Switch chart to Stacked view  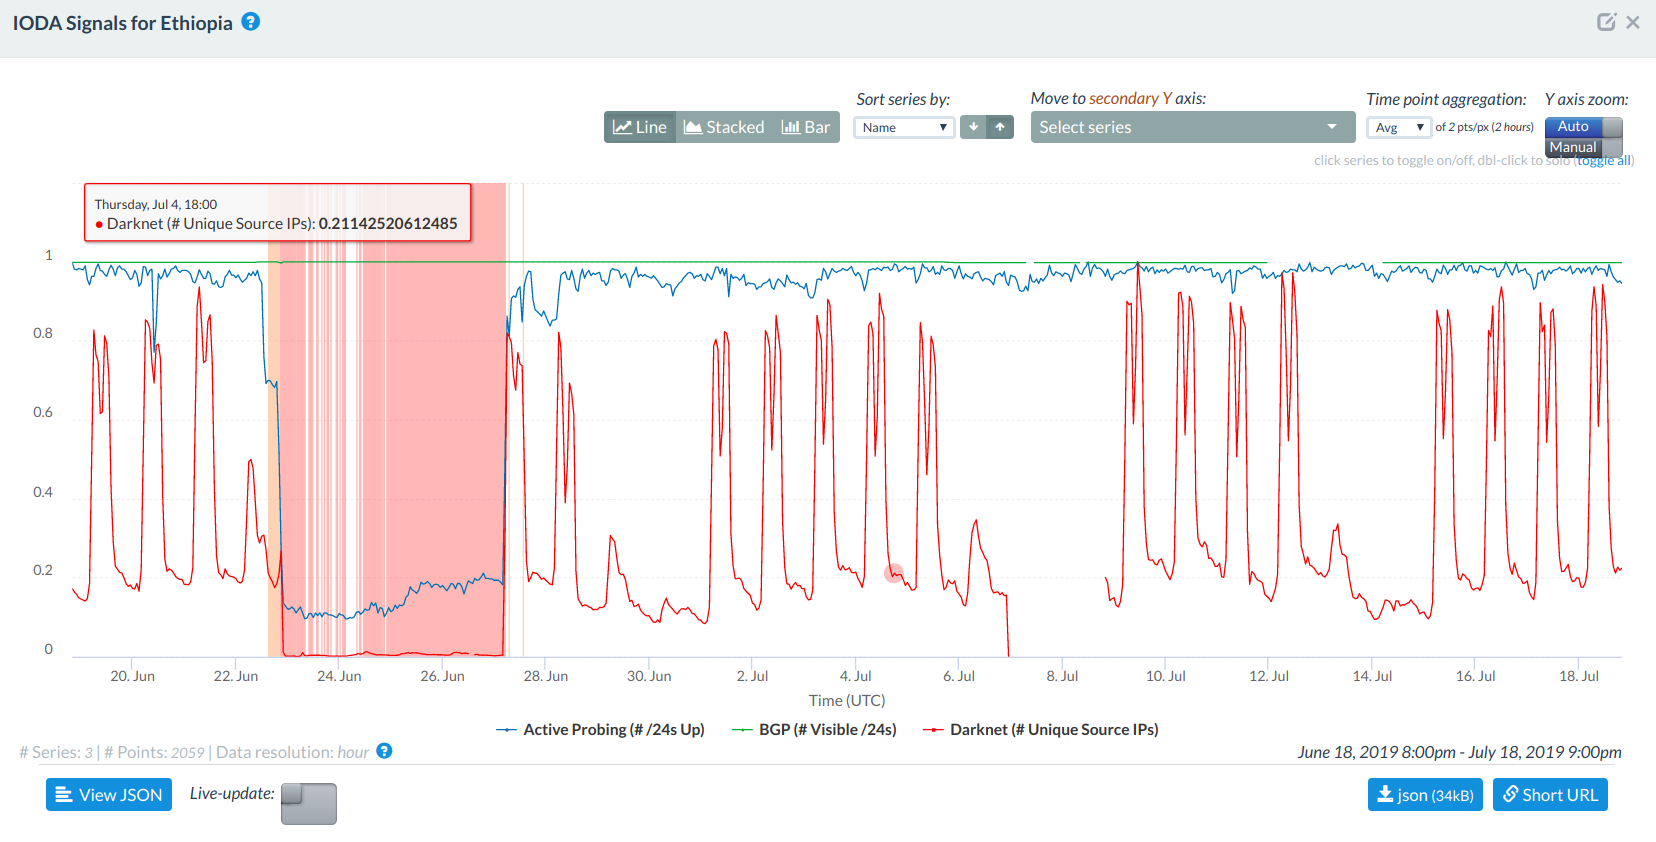(724, 127)
